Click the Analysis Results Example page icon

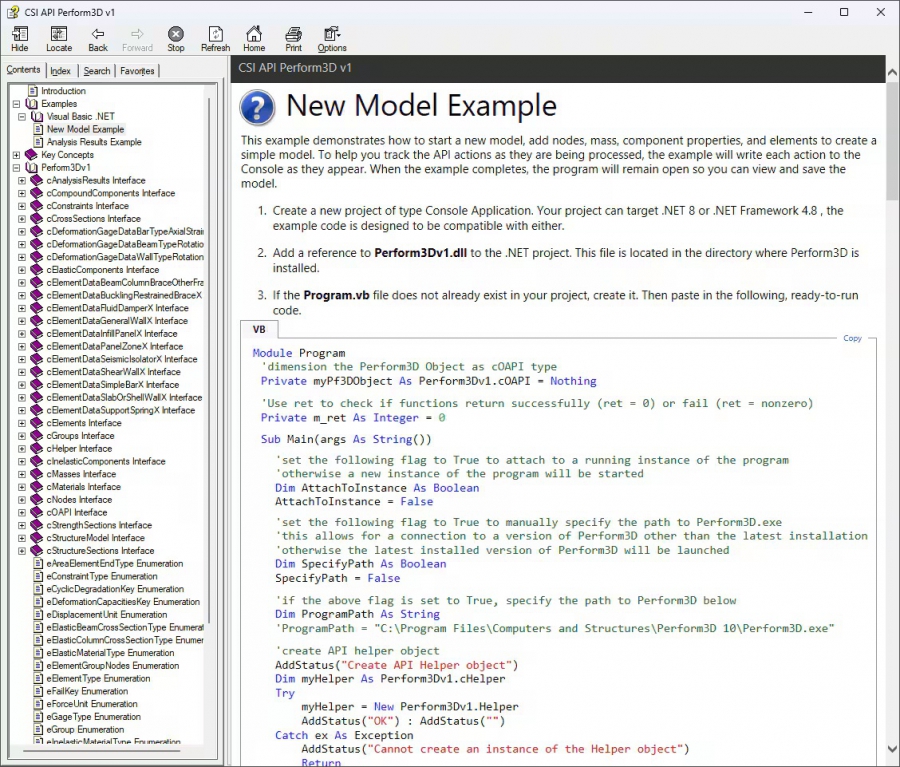point(38,142)
